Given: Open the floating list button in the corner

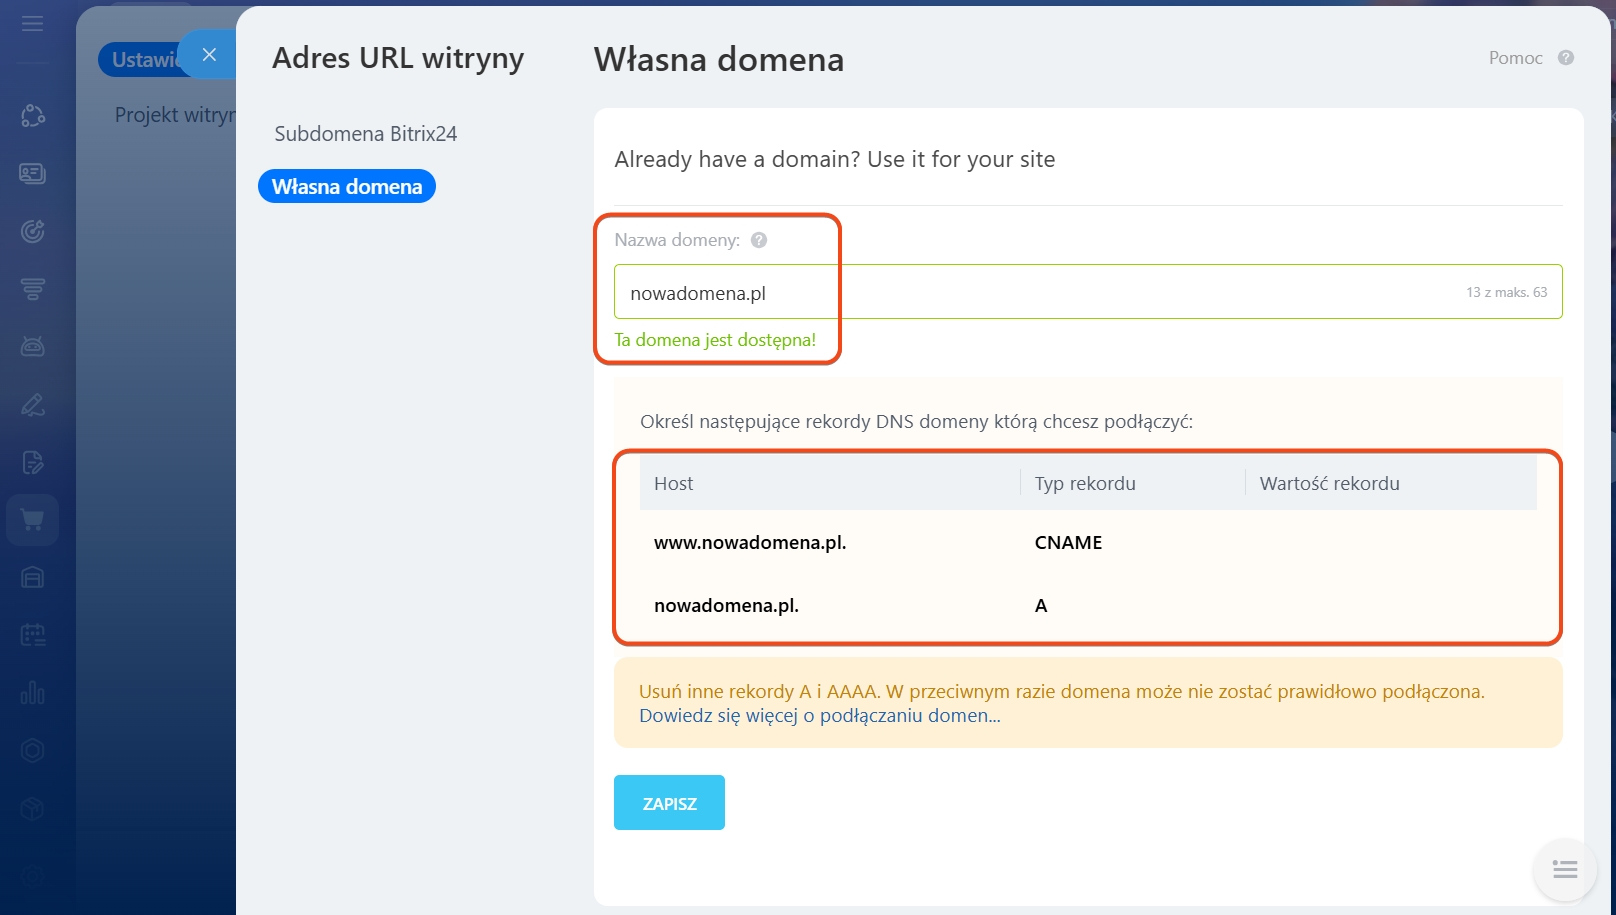Looking at the screenshot, I should pos(1565,870).
